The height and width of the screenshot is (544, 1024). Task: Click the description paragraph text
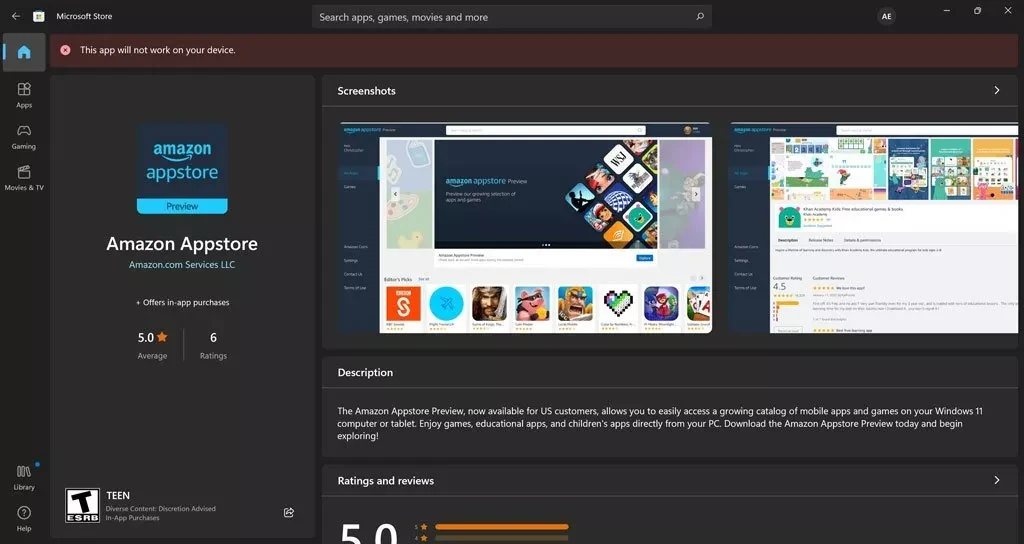(x=660, y=423)
